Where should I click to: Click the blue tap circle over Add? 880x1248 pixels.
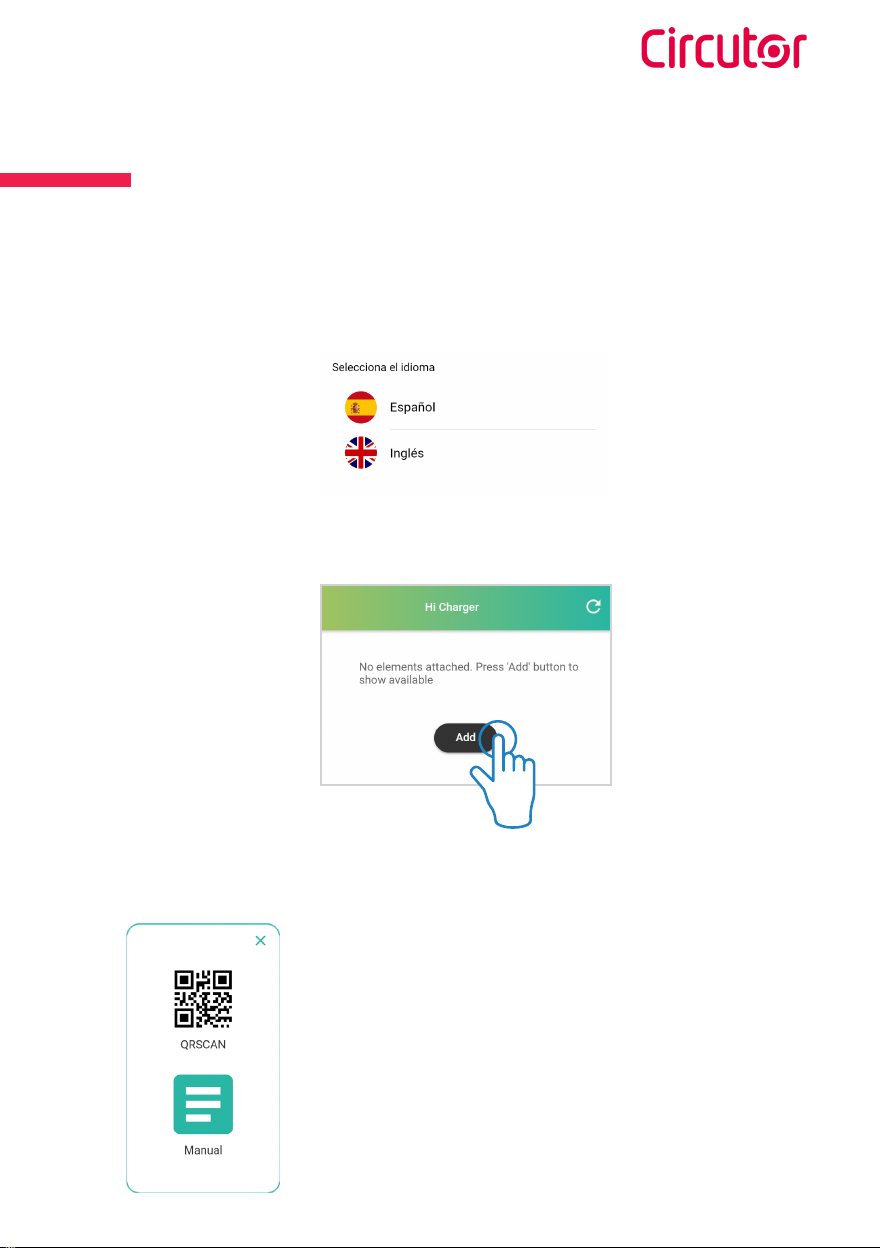tap(497, 741)
